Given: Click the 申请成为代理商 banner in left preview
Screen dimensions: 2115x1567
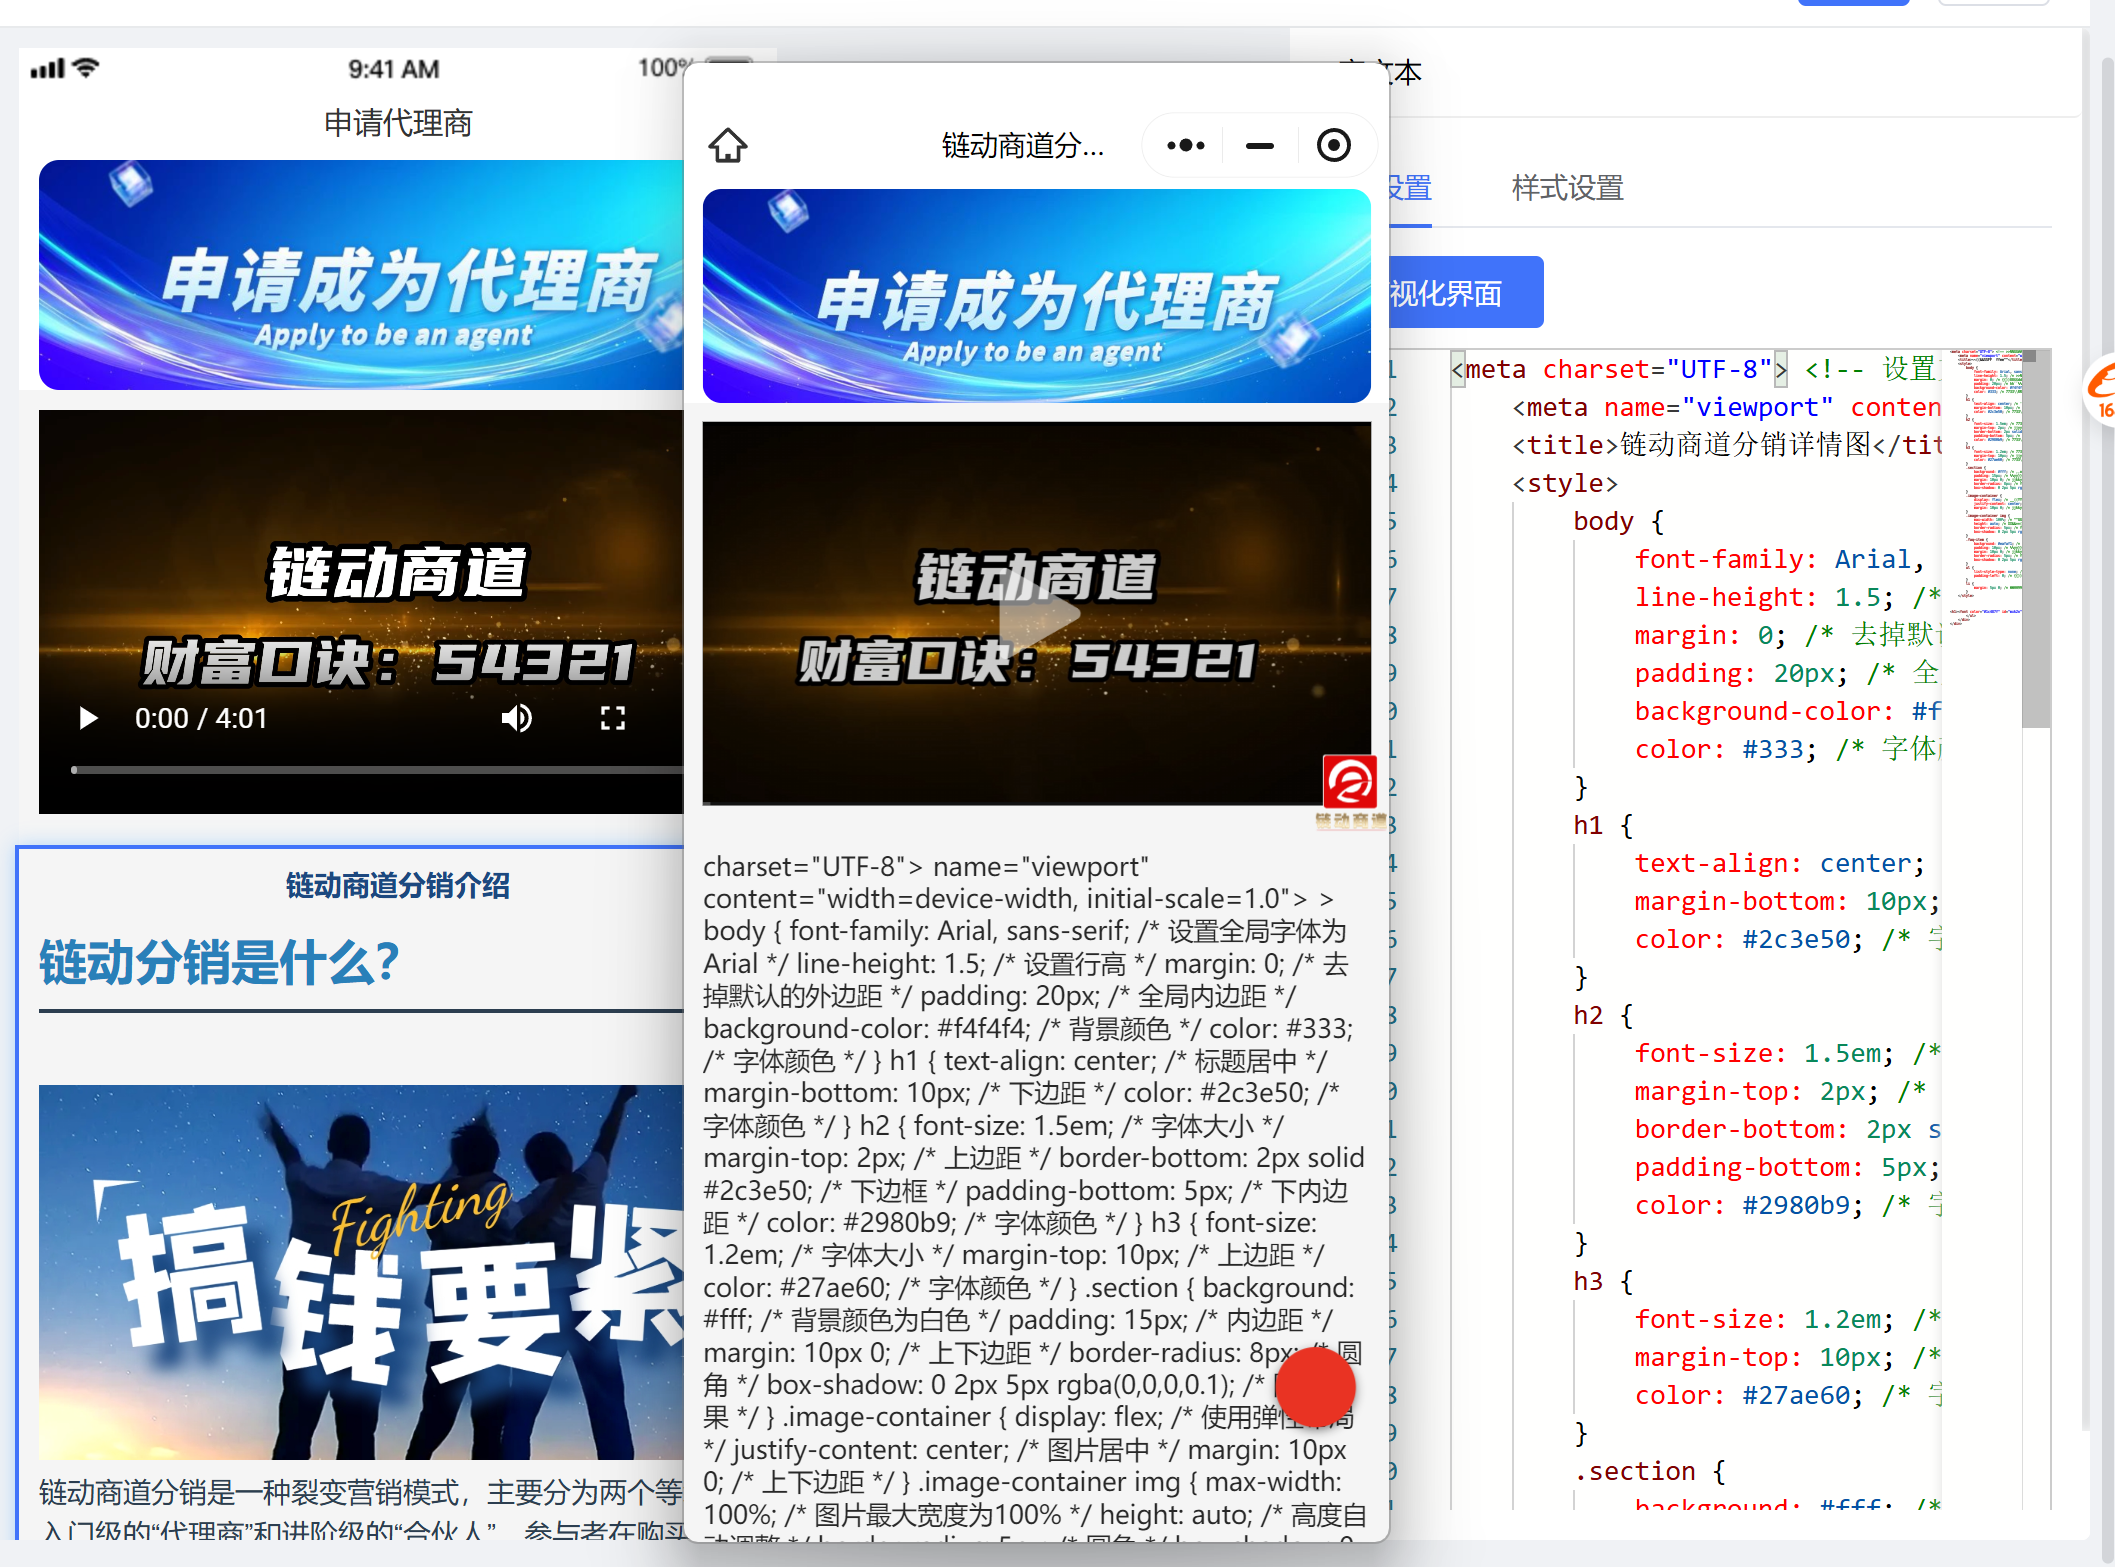Looking at the screenshot, I should pos(362,275).
